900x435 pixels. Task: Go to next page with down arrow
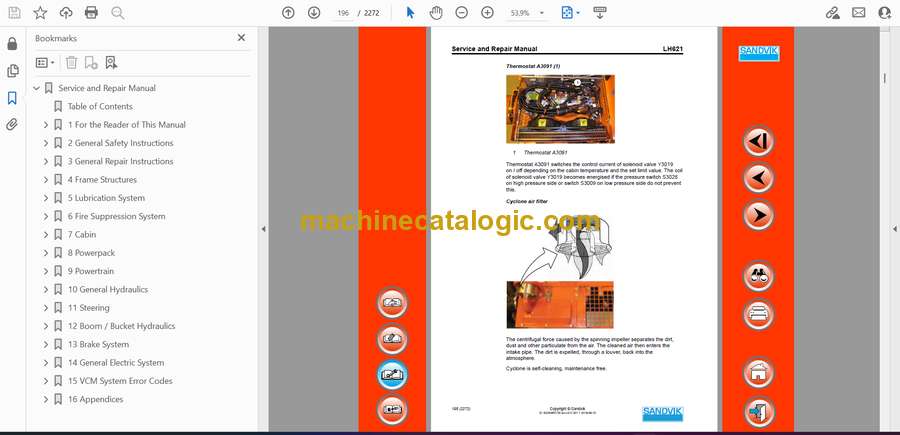(x=314, y=13)
